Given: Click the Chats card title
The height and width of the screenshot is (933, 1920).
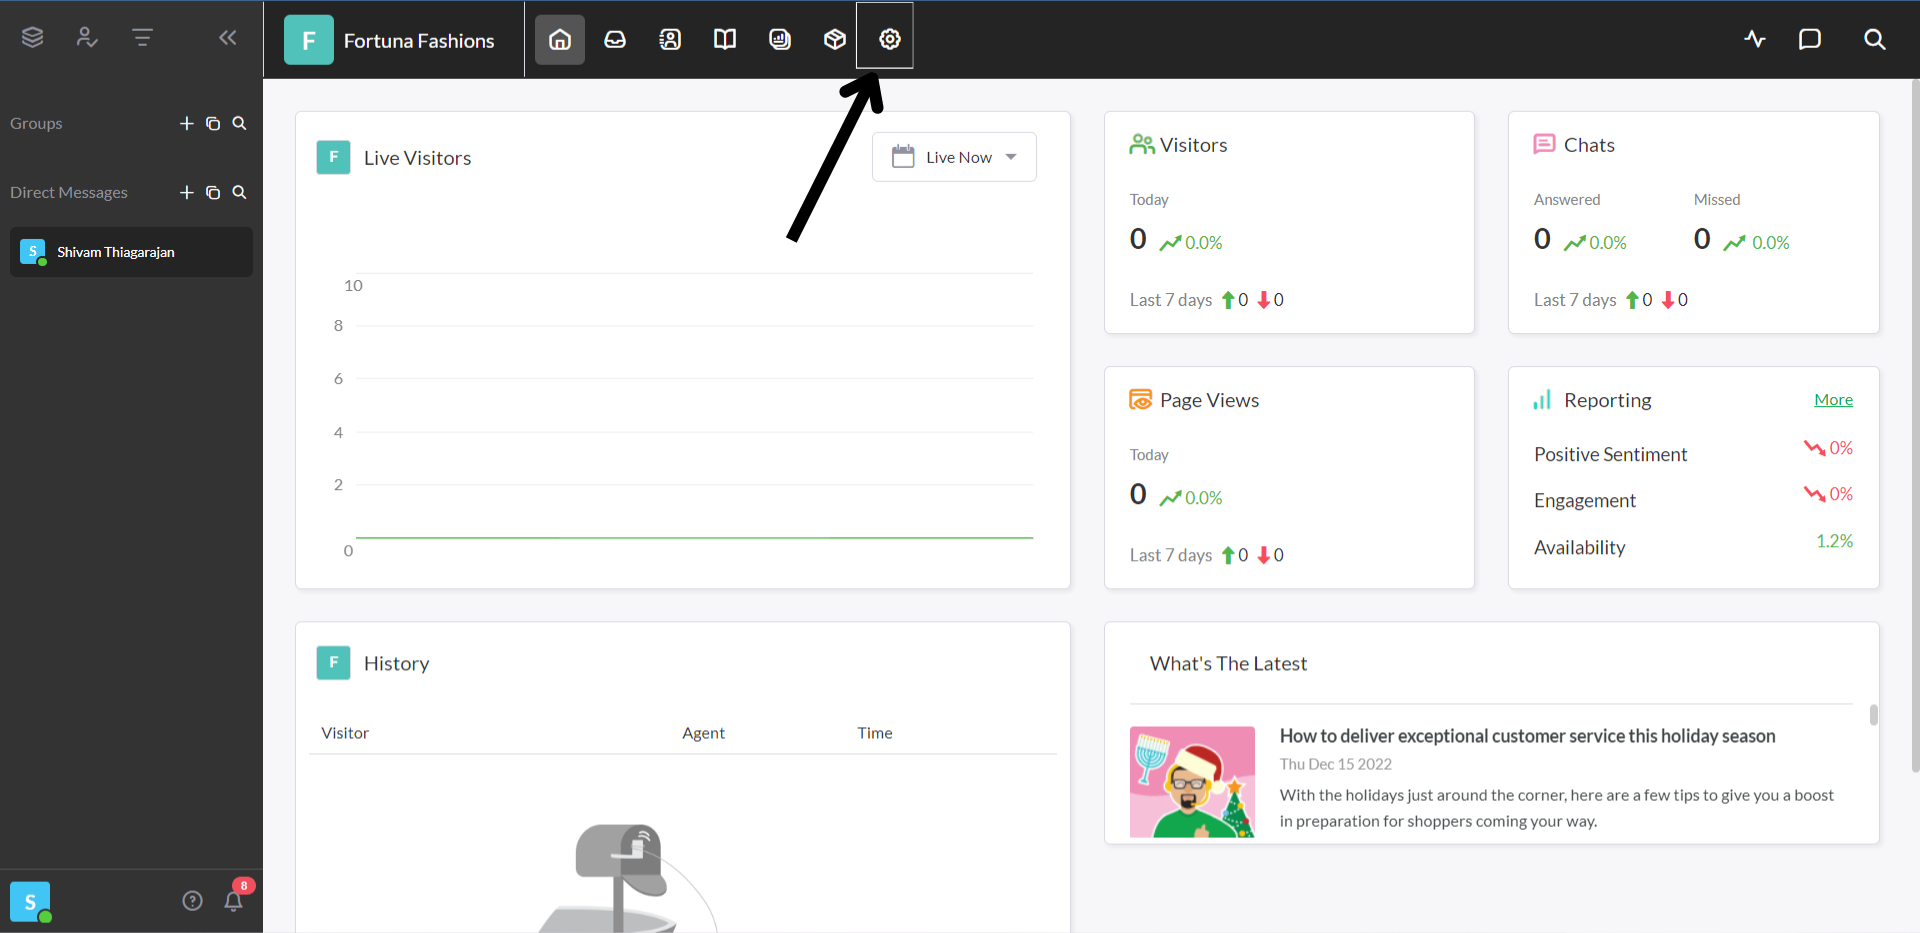Looking at the screenshot, I should (1589, 145).
